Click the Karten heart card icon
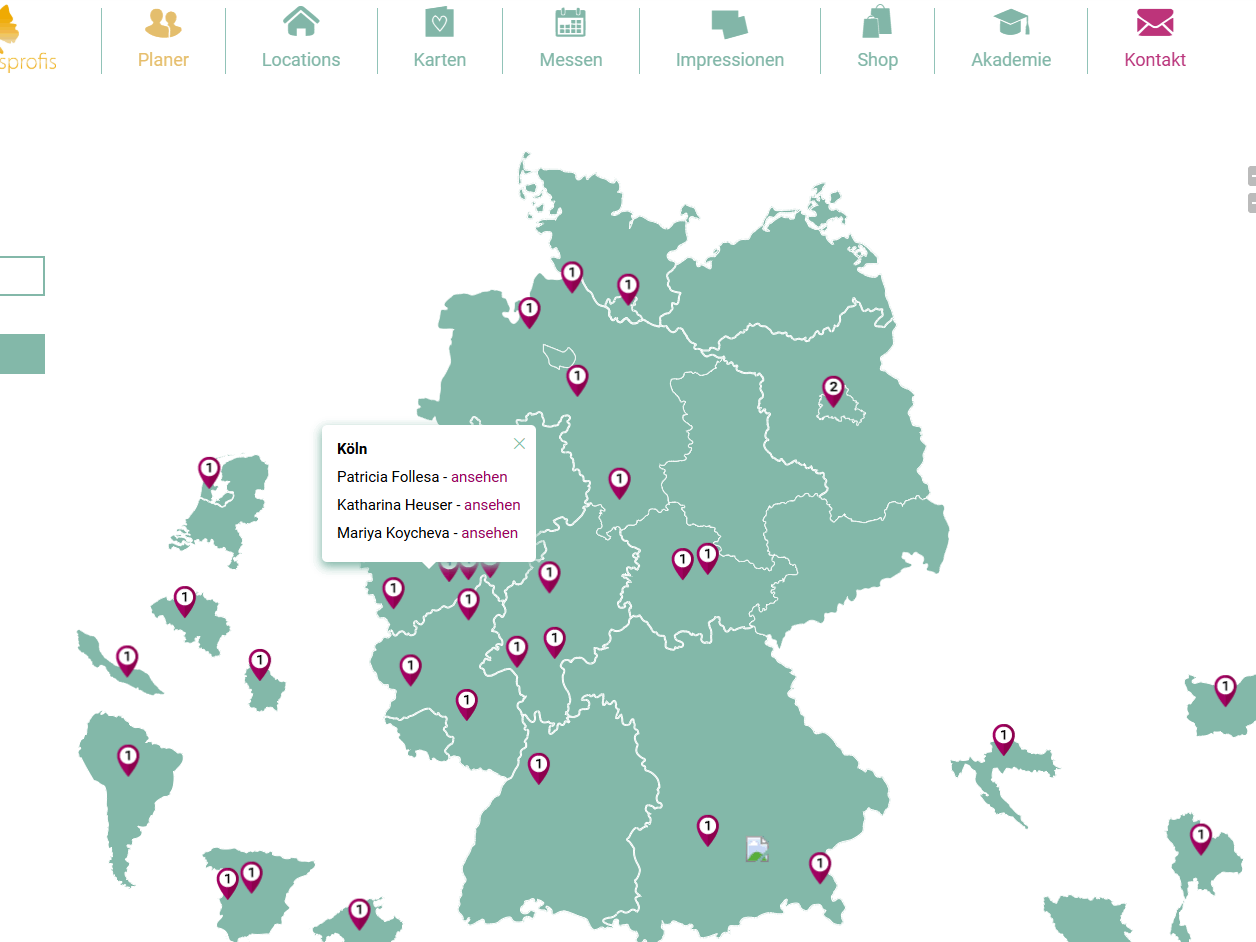Image resolution: width=1256 pixels, height=942 pixels. (x=439, y=22)
